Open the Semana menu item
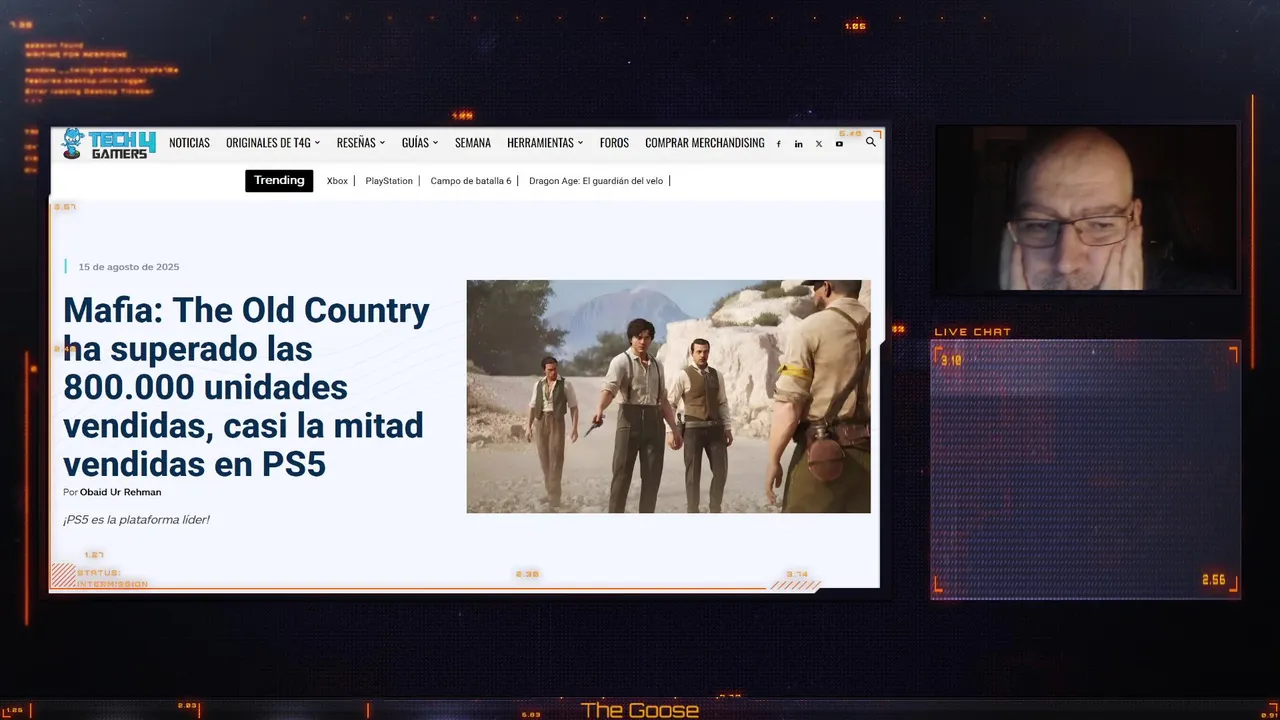The height and width of the screenshot is (720, 1280). [x=473, y=143]
